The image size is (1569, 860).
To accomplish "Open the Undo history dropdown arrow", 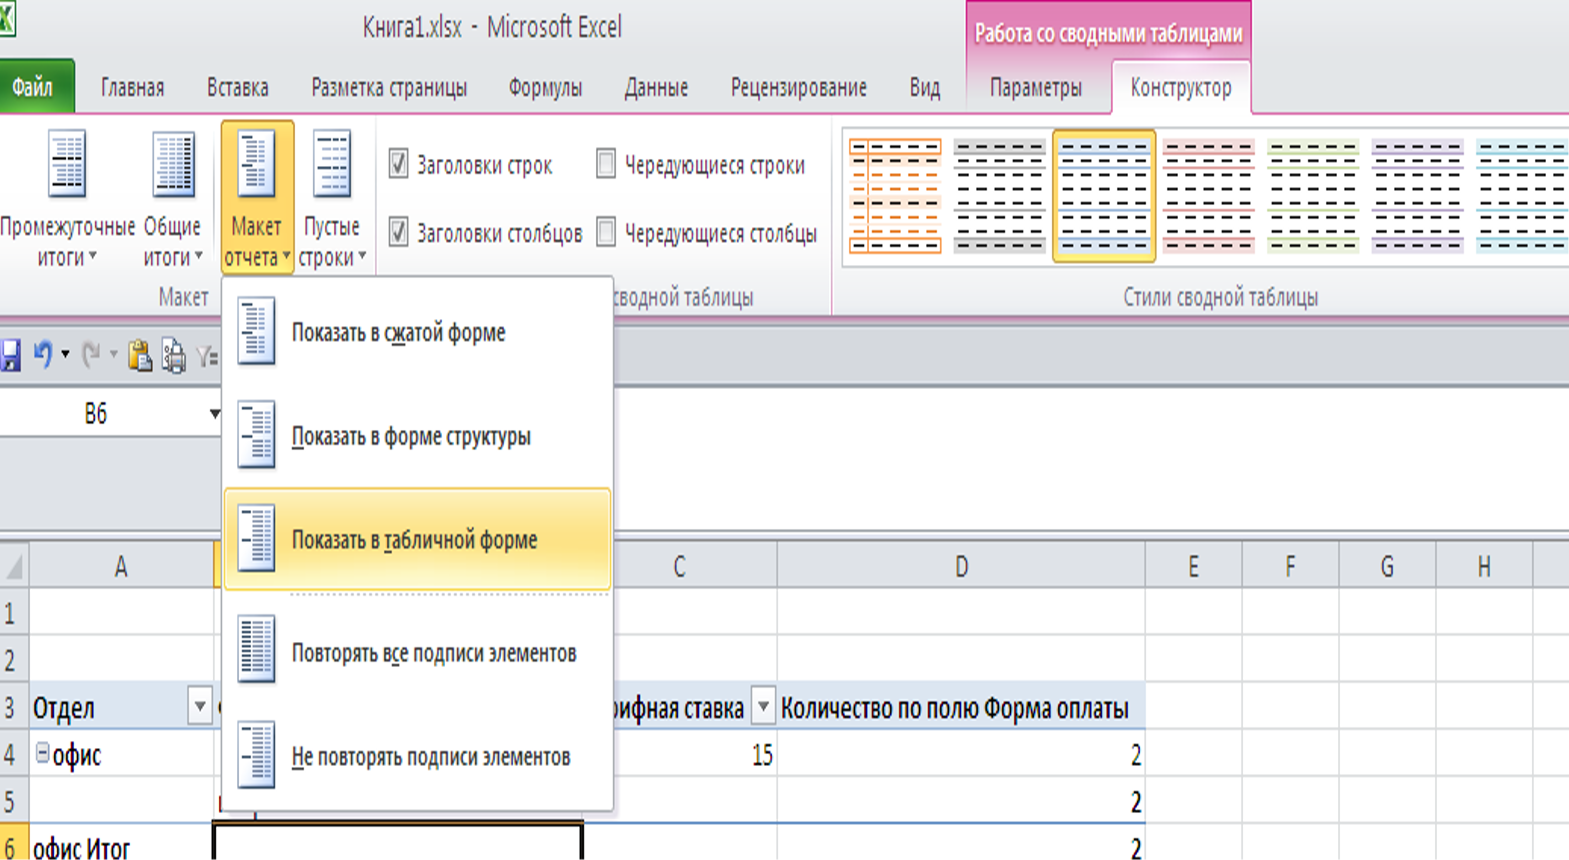I will 65,354.
